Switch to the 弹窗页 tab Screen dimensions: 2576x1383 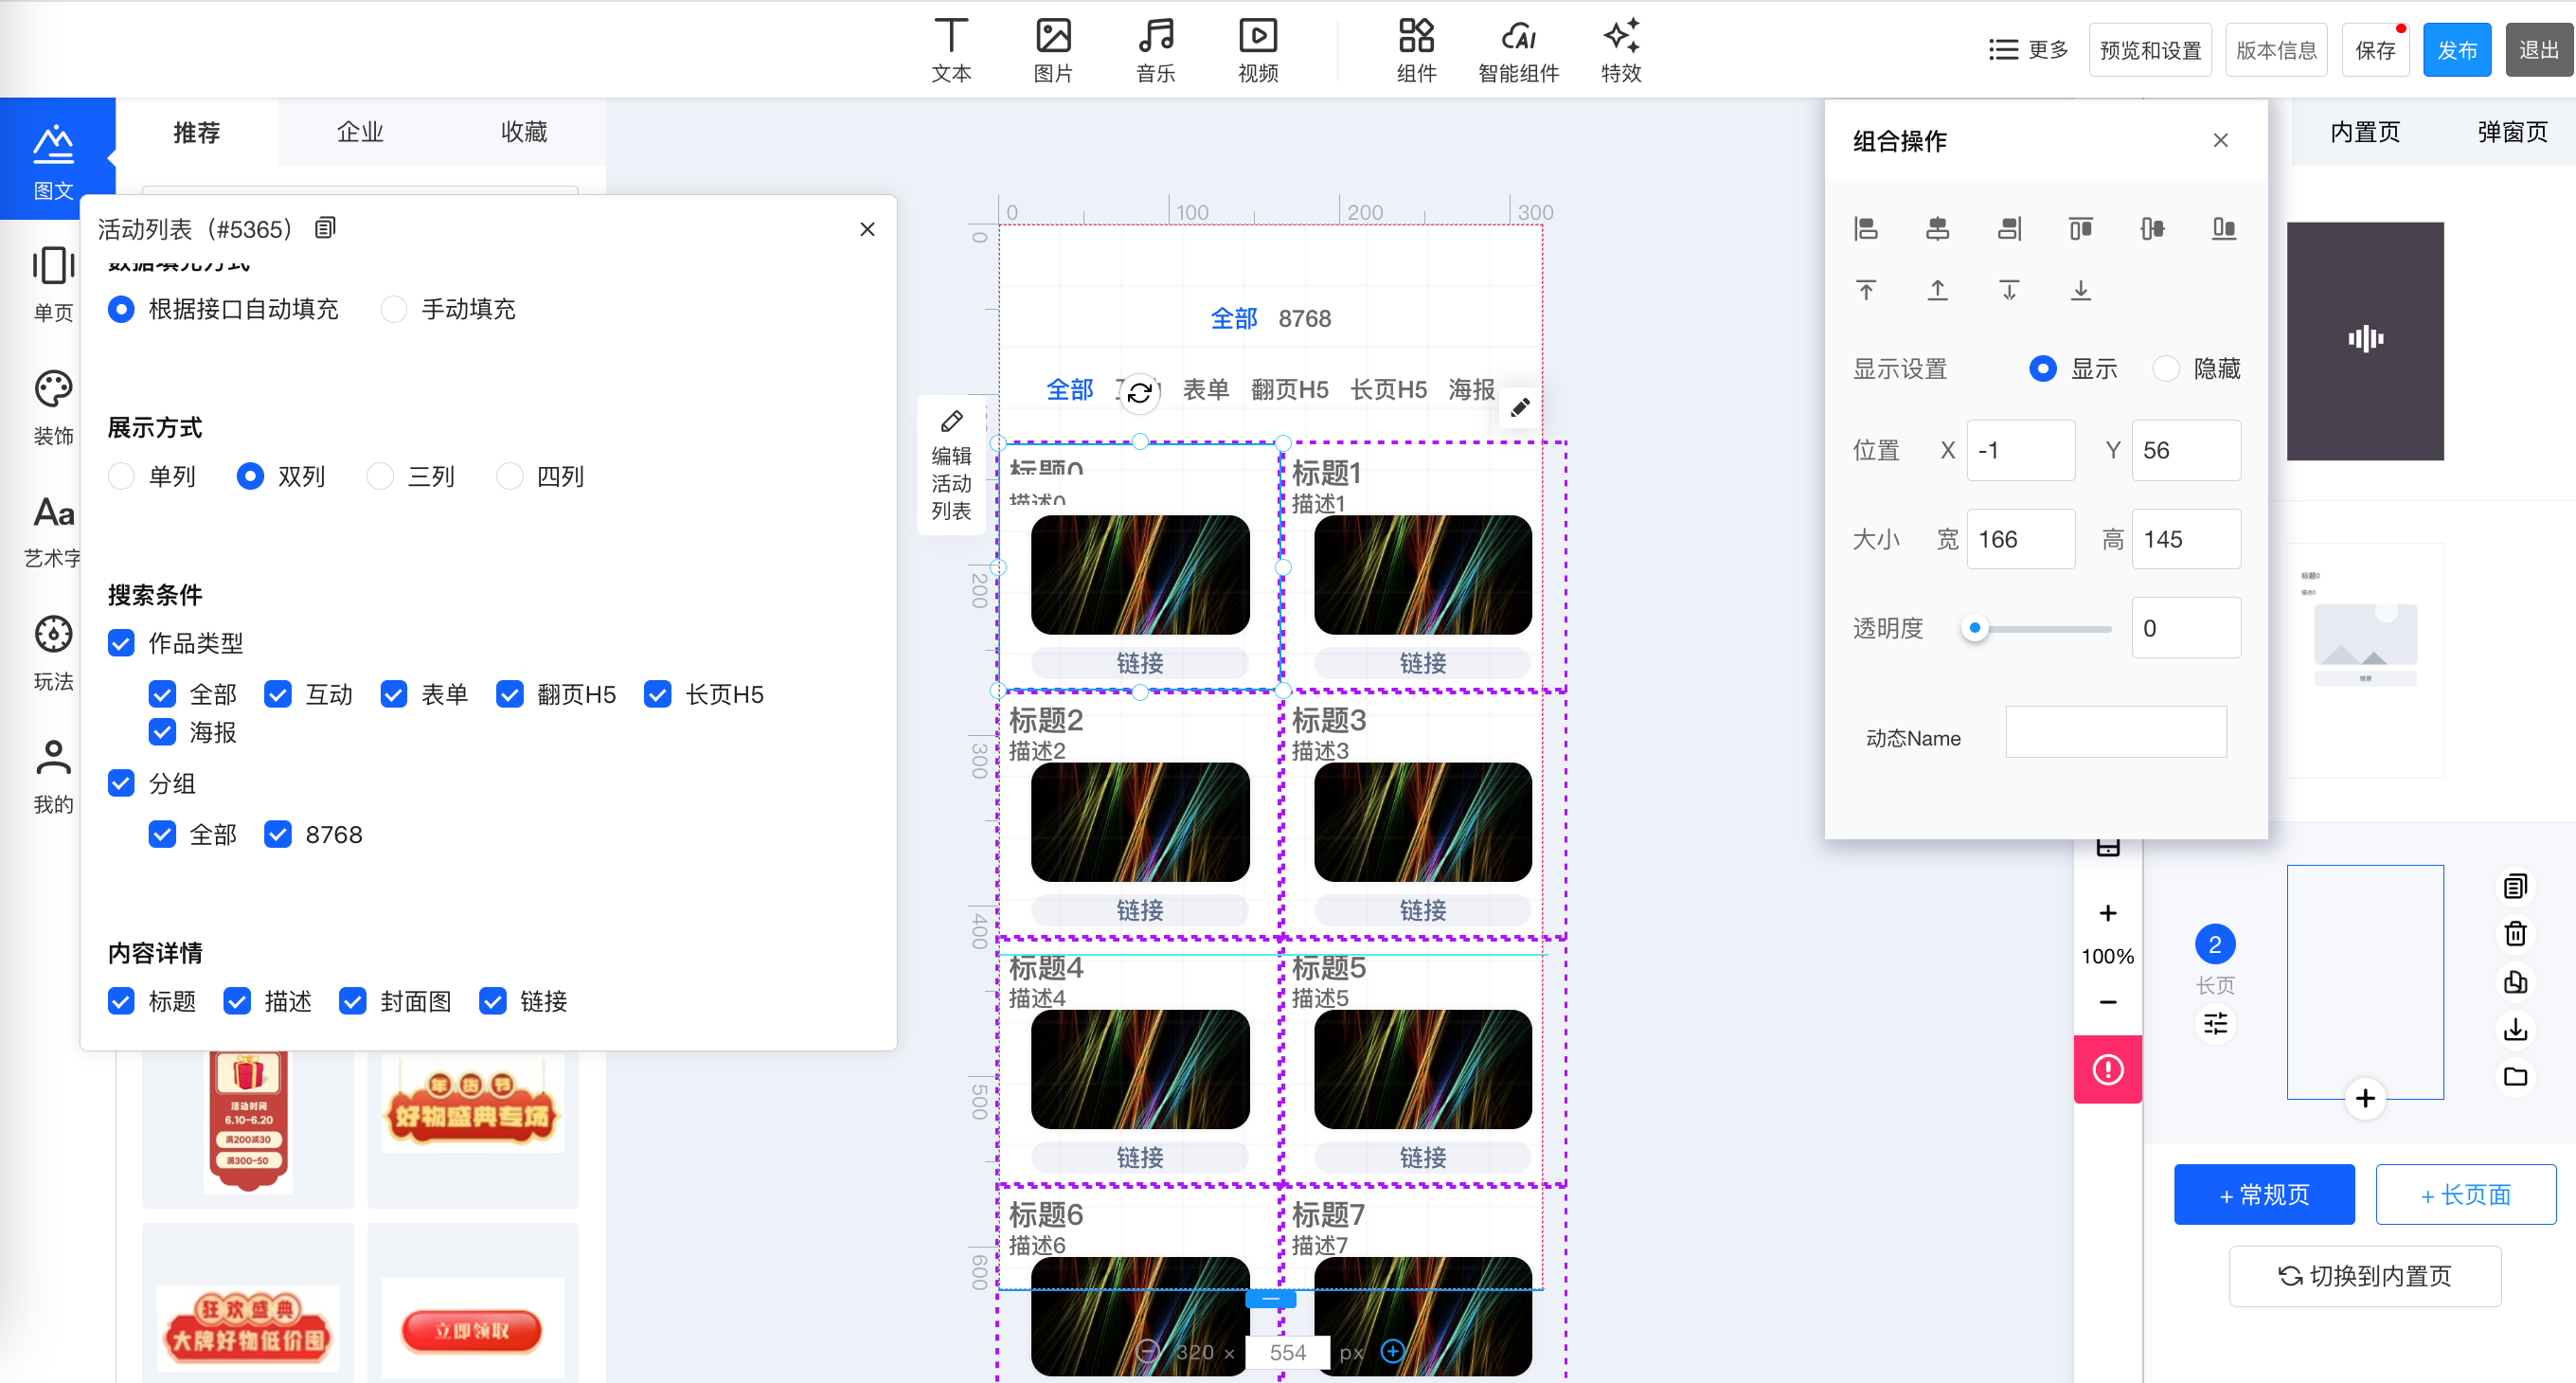click(x=2511, y=132)
